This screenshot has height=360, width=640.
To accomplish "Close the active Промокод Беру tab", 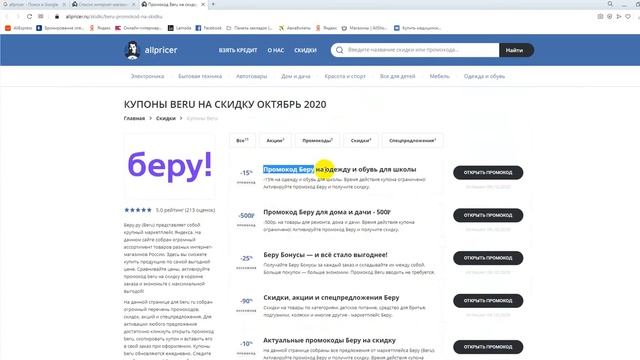I will pos(202,4).
